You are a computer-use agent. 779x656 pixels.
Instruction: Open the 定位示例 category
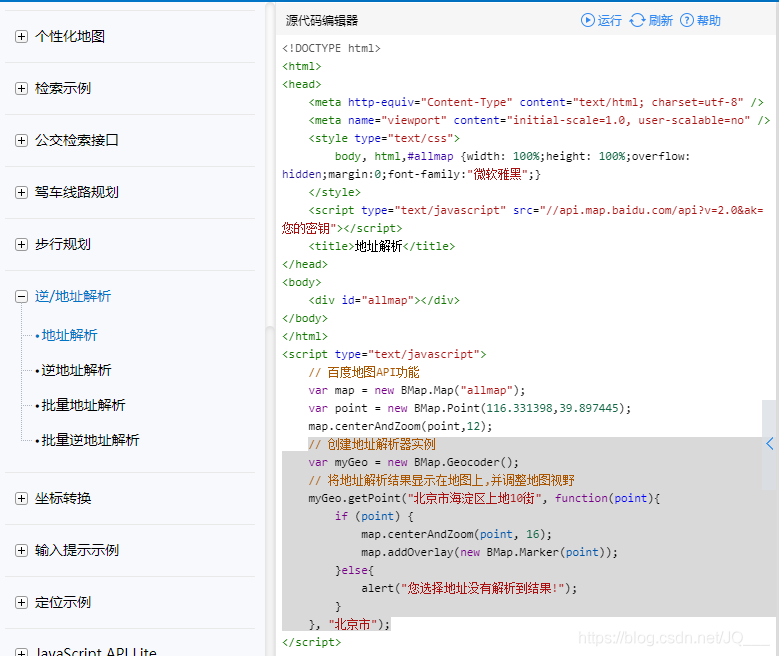[63, 603]
